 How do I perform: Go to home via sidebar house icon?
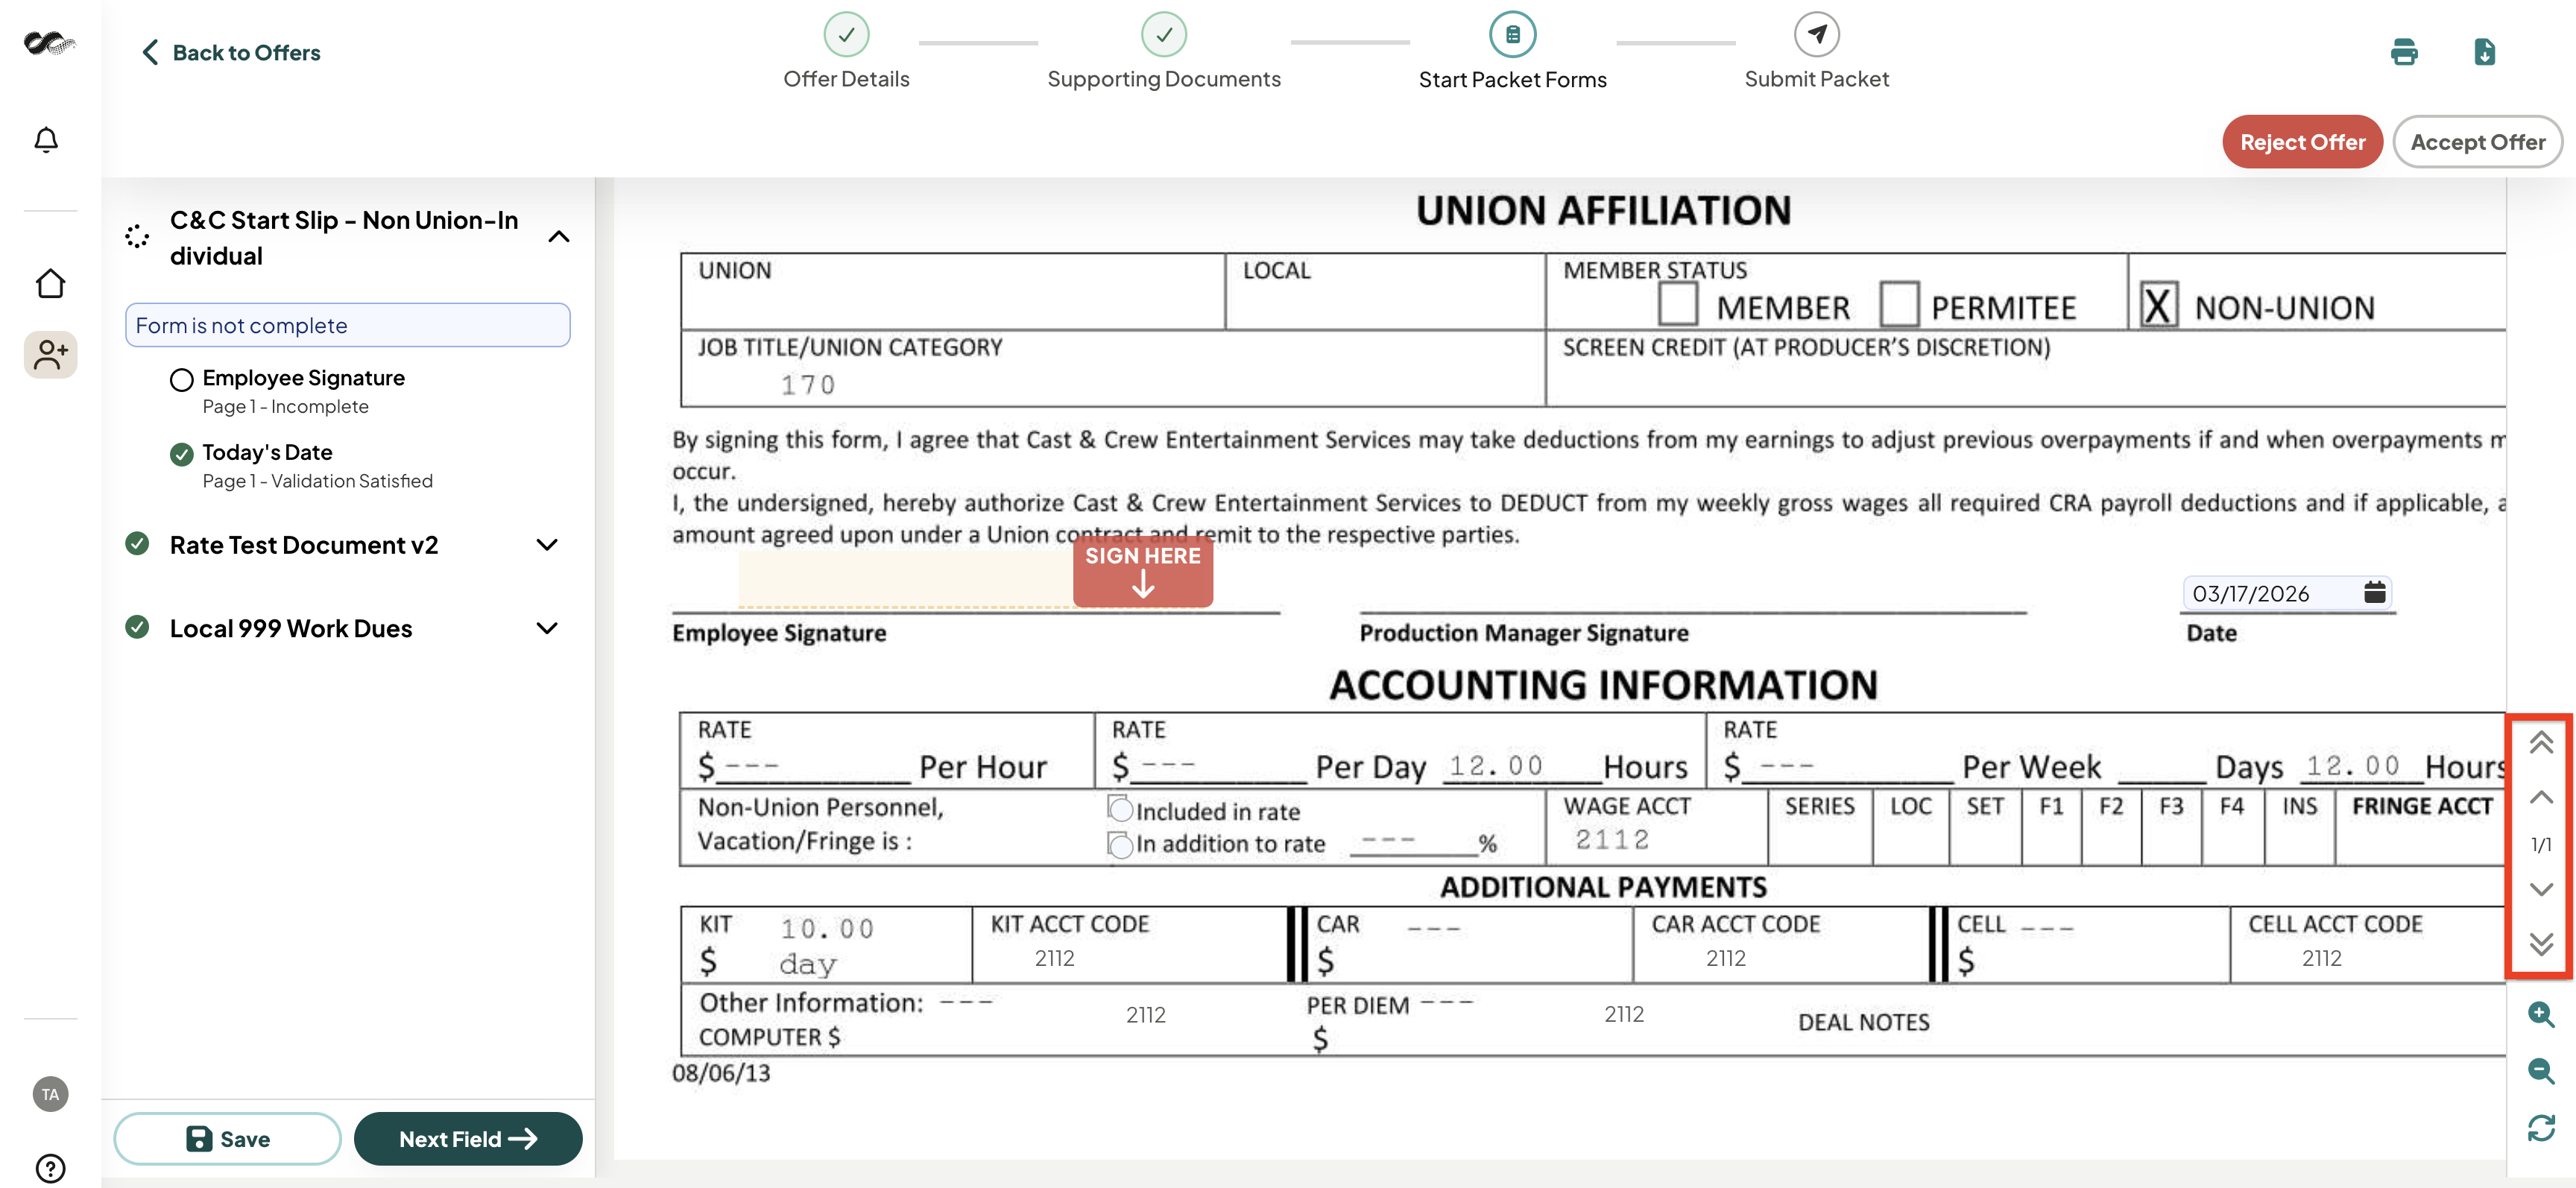coord(50,284)
